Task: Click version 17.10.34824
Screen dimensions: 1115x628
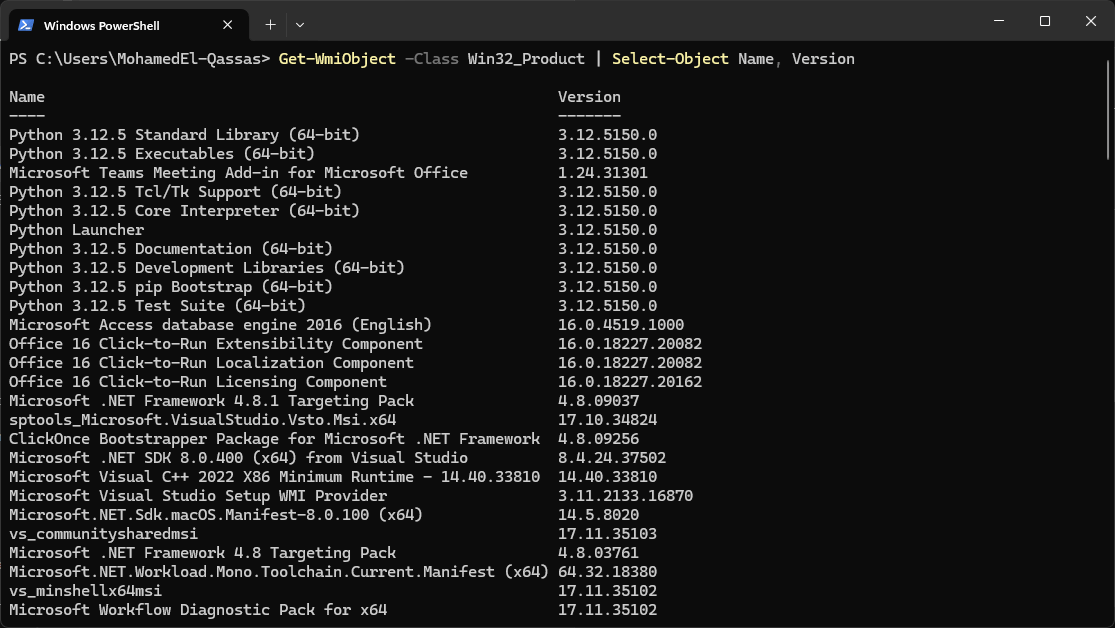Action: pos(607,420)
